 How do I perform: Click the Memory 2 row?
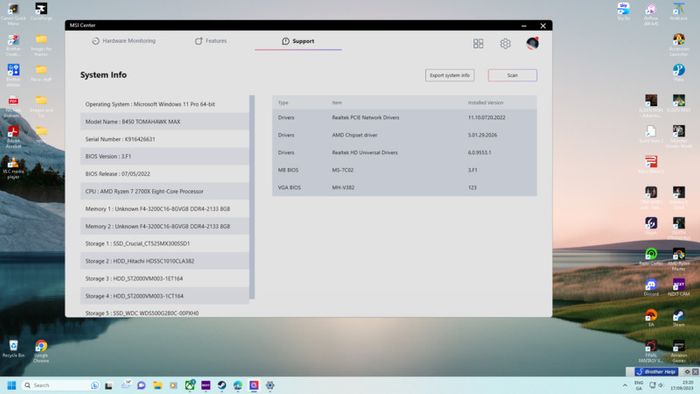[165, 226]
